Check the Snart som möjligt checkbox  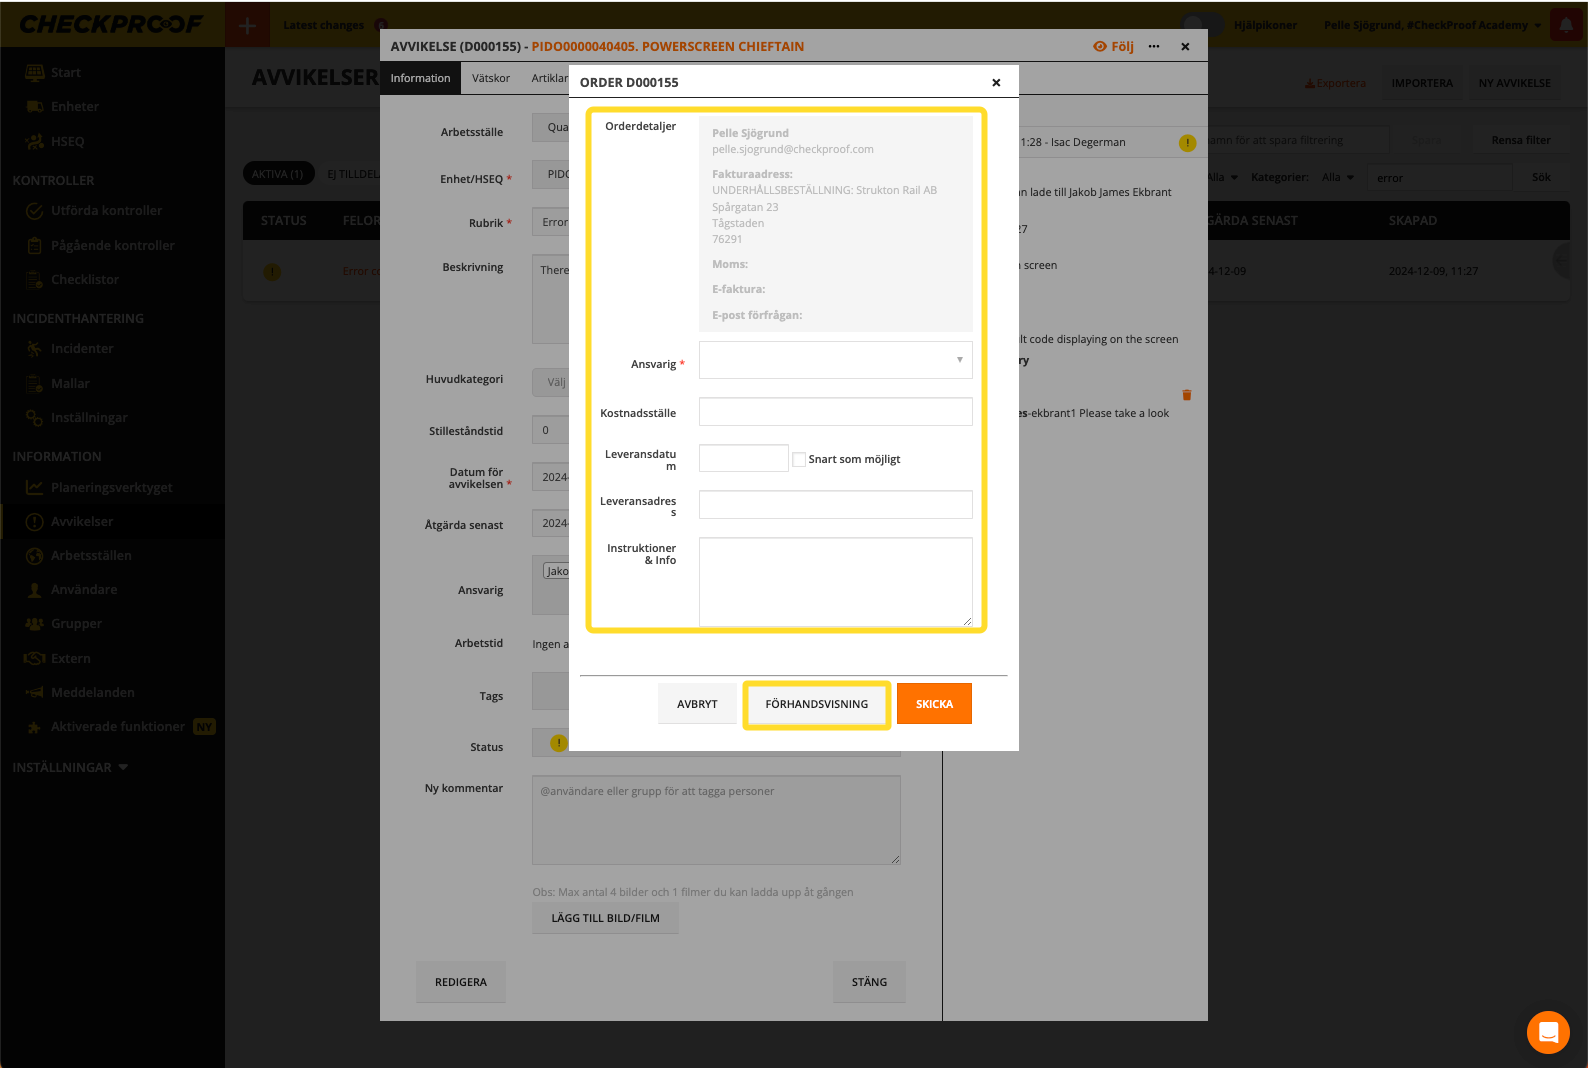[799, 459]
